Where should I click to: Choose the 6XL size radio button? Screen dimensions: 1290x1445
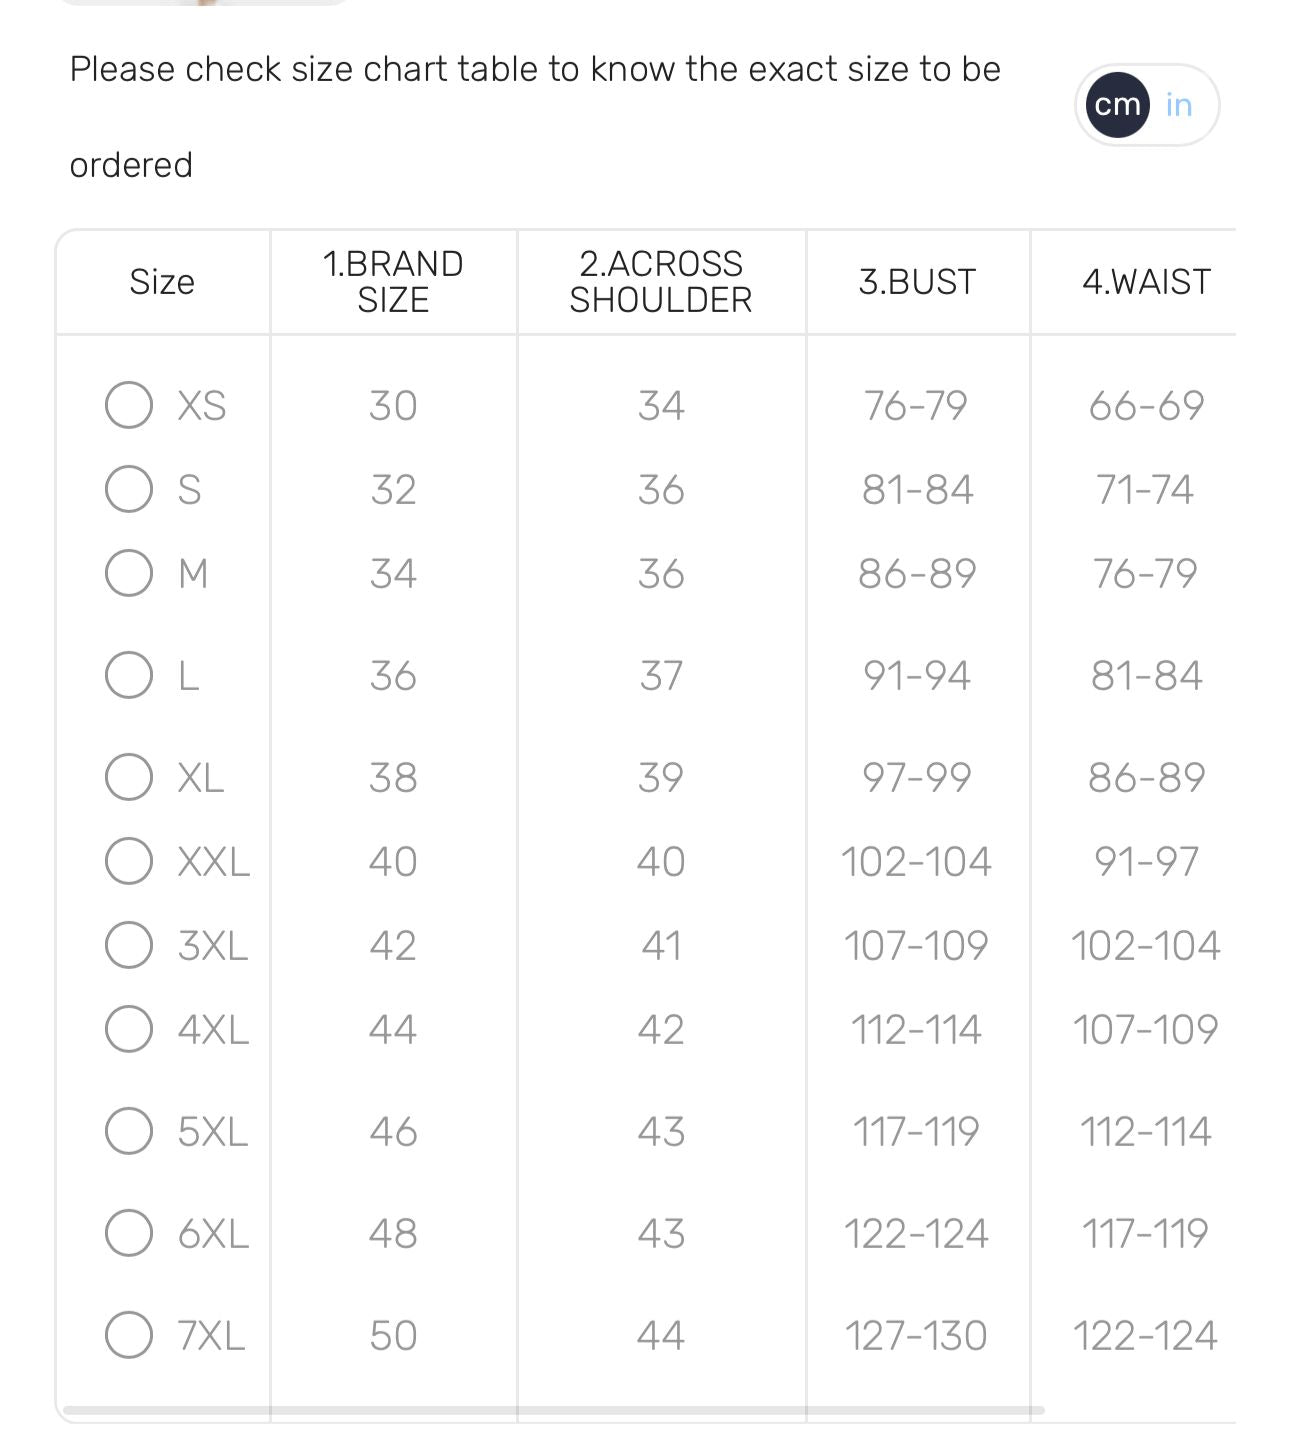pyautogui.click(x=129, y=1233)
